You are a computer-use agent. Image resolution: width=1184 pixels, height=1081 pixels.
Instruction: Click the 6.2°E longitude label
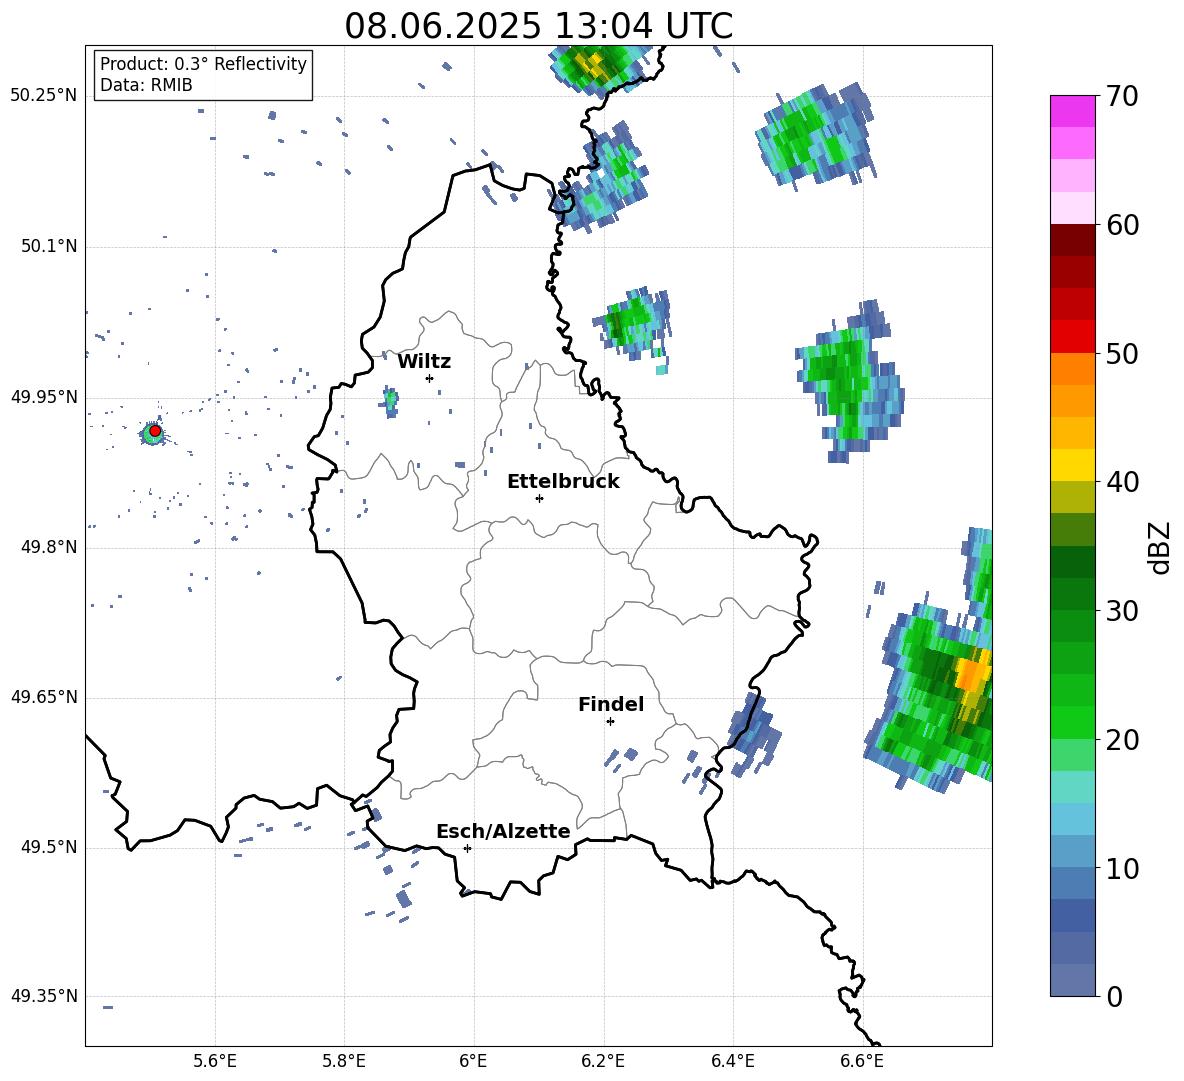coord(603,1061)
